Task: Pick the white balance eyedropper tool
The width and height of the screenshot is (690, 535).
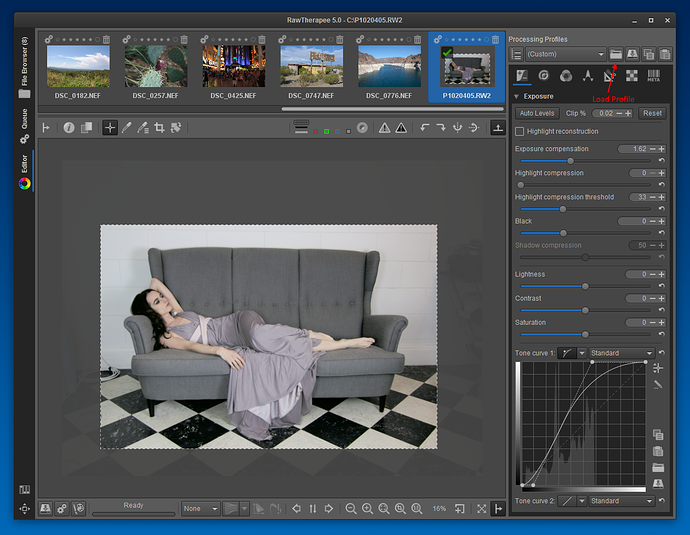Action: [127, 128]
